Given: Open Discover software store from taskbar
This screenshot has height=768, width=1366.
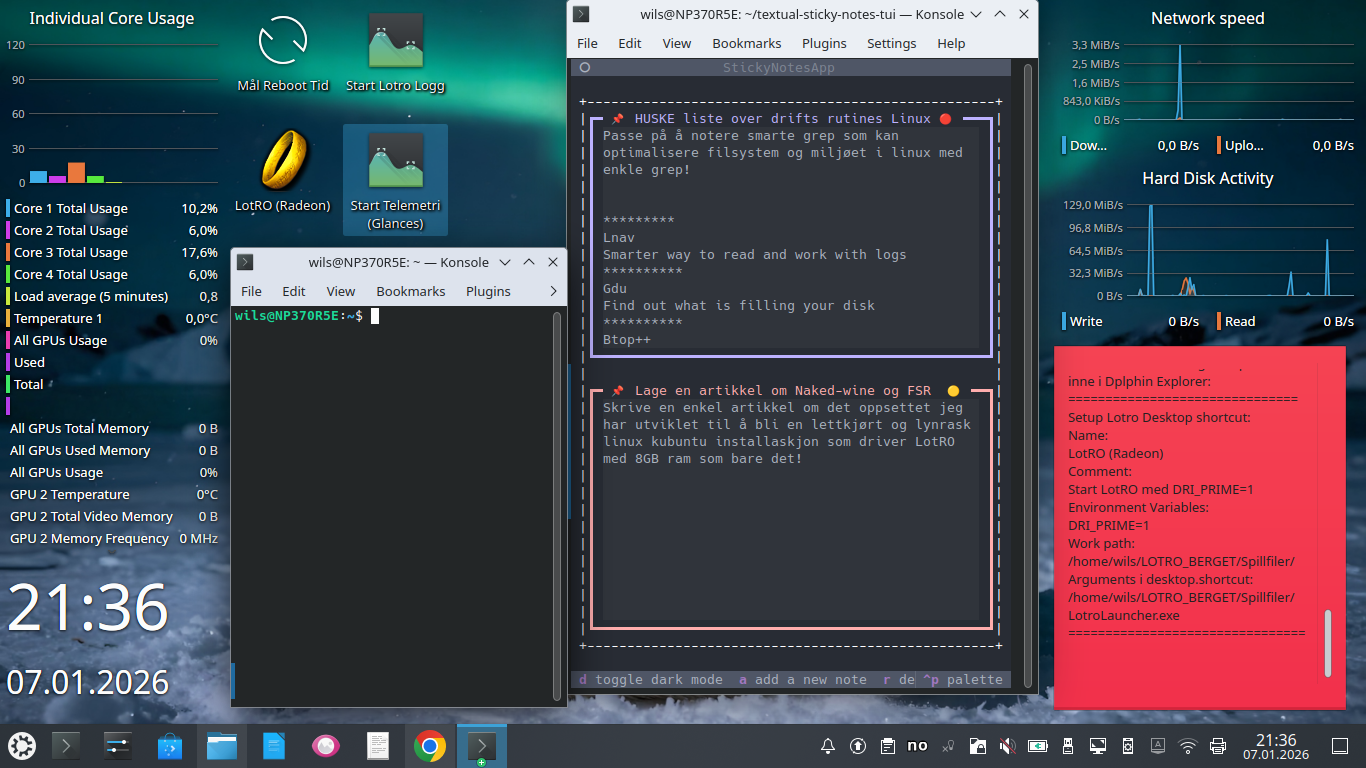Looking at the screenshot, I should click(x=170, y=746).
